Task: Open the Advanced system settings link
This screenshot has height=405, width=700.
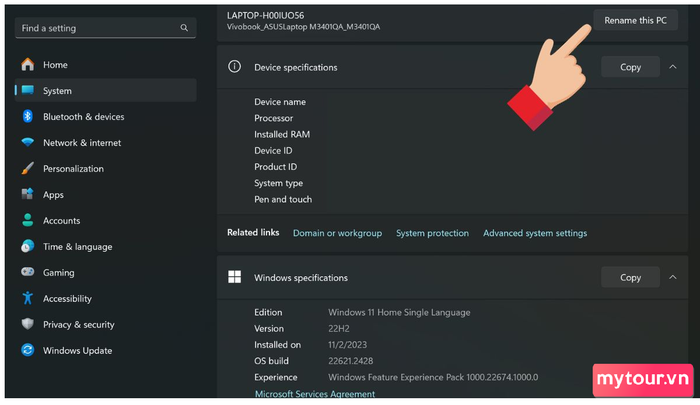Action: pyautogui.click(x=535, y=233)
